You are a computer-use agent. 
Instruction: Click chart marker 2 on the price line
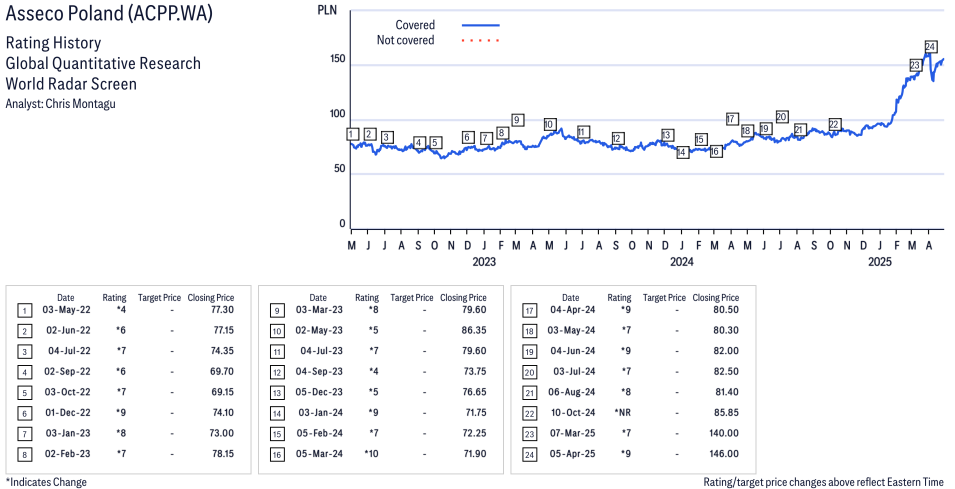pos(370,135)
